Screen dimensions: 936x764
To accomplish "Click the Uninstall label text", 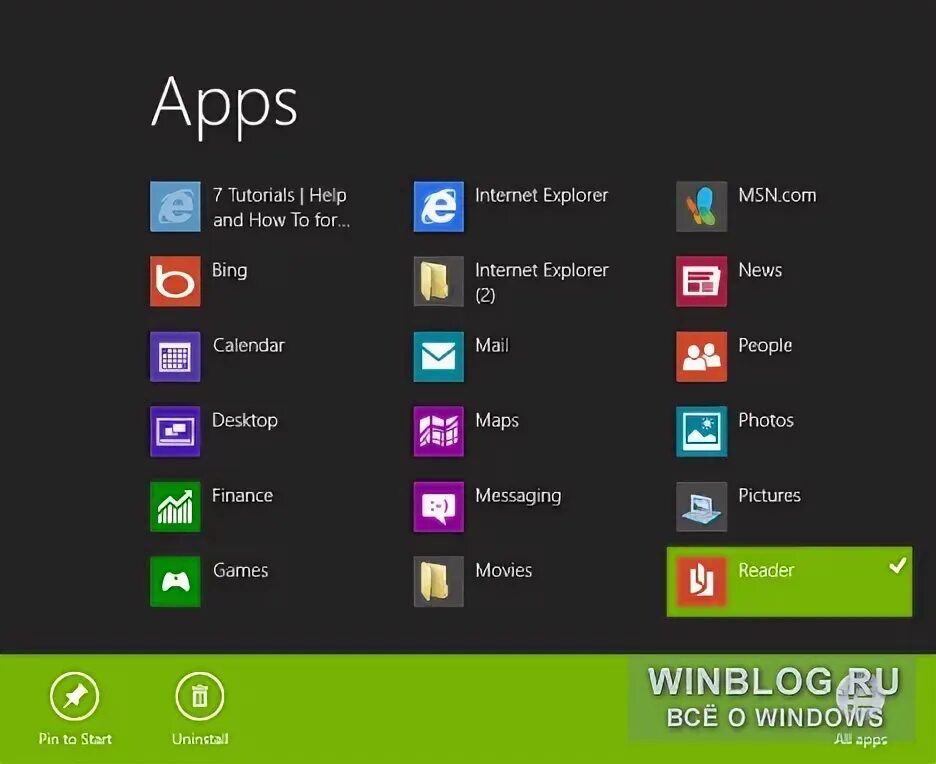I will coord(200,739).
